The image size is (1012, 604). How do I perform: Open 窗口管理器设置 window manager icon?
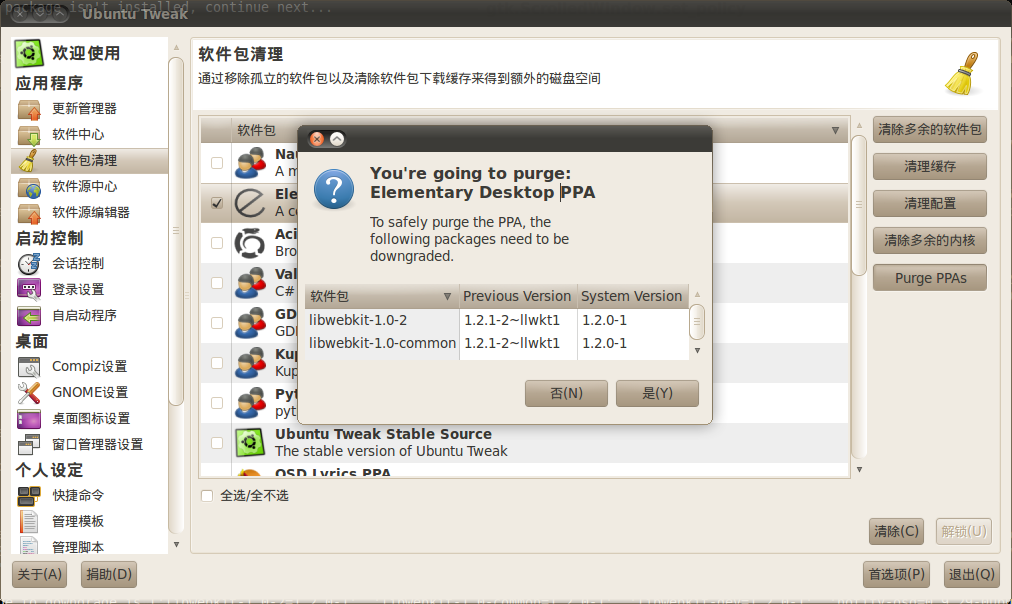click(x=29, y=444)
